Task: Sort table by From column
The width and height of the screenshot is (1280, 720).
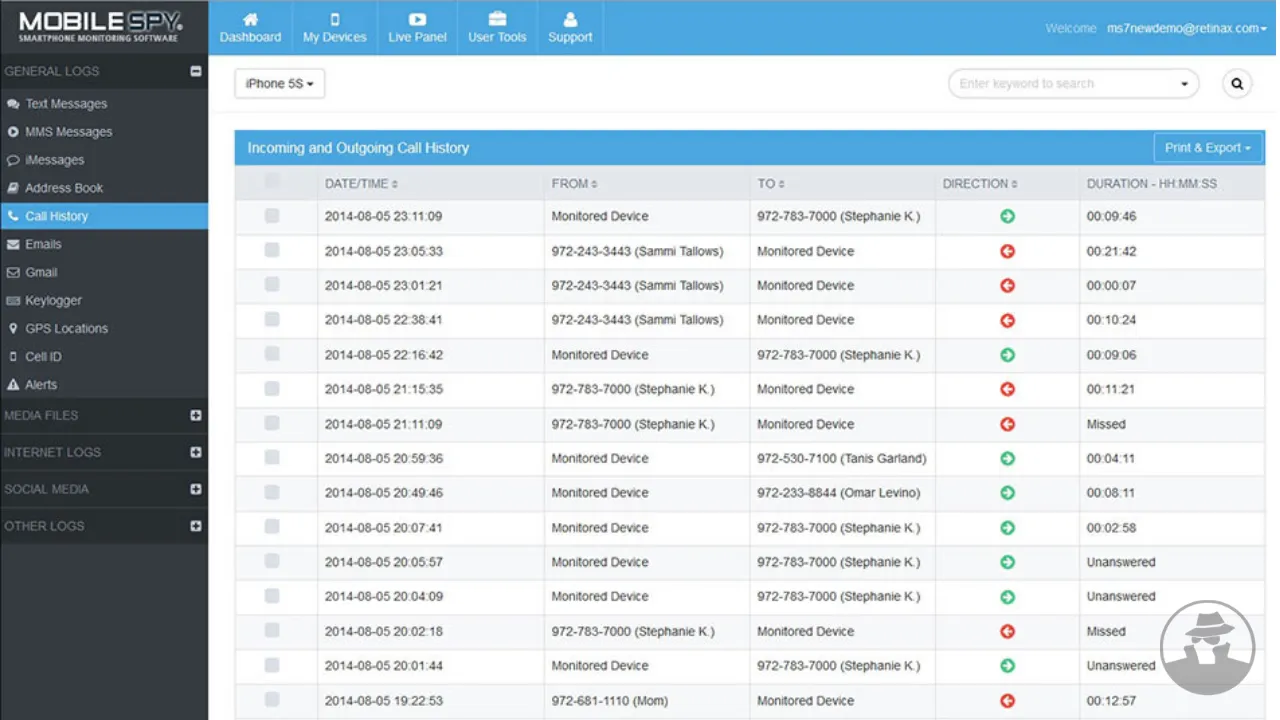Action: tap(575, 184)
